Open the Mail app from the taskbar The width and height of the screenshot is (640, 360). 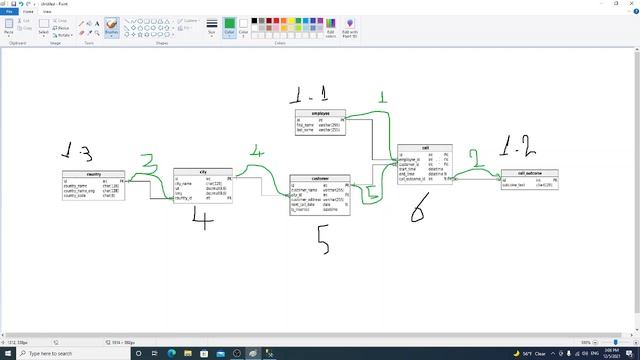pos(220,353)
